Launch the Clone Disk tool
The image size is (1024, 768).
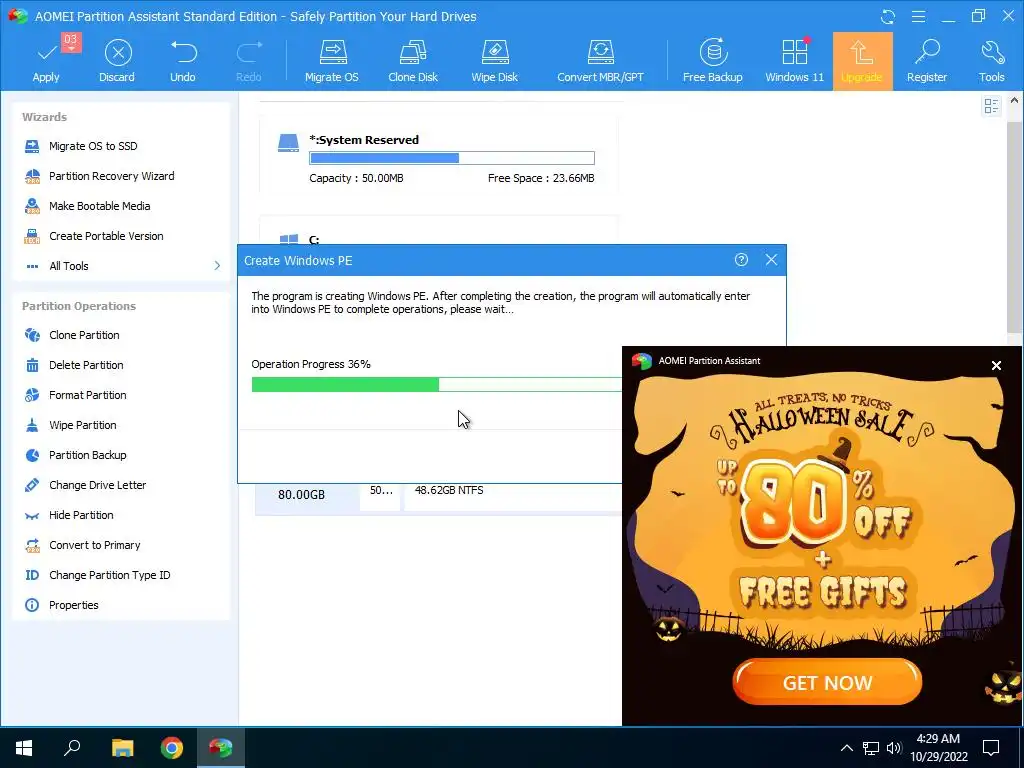[413, 61]
